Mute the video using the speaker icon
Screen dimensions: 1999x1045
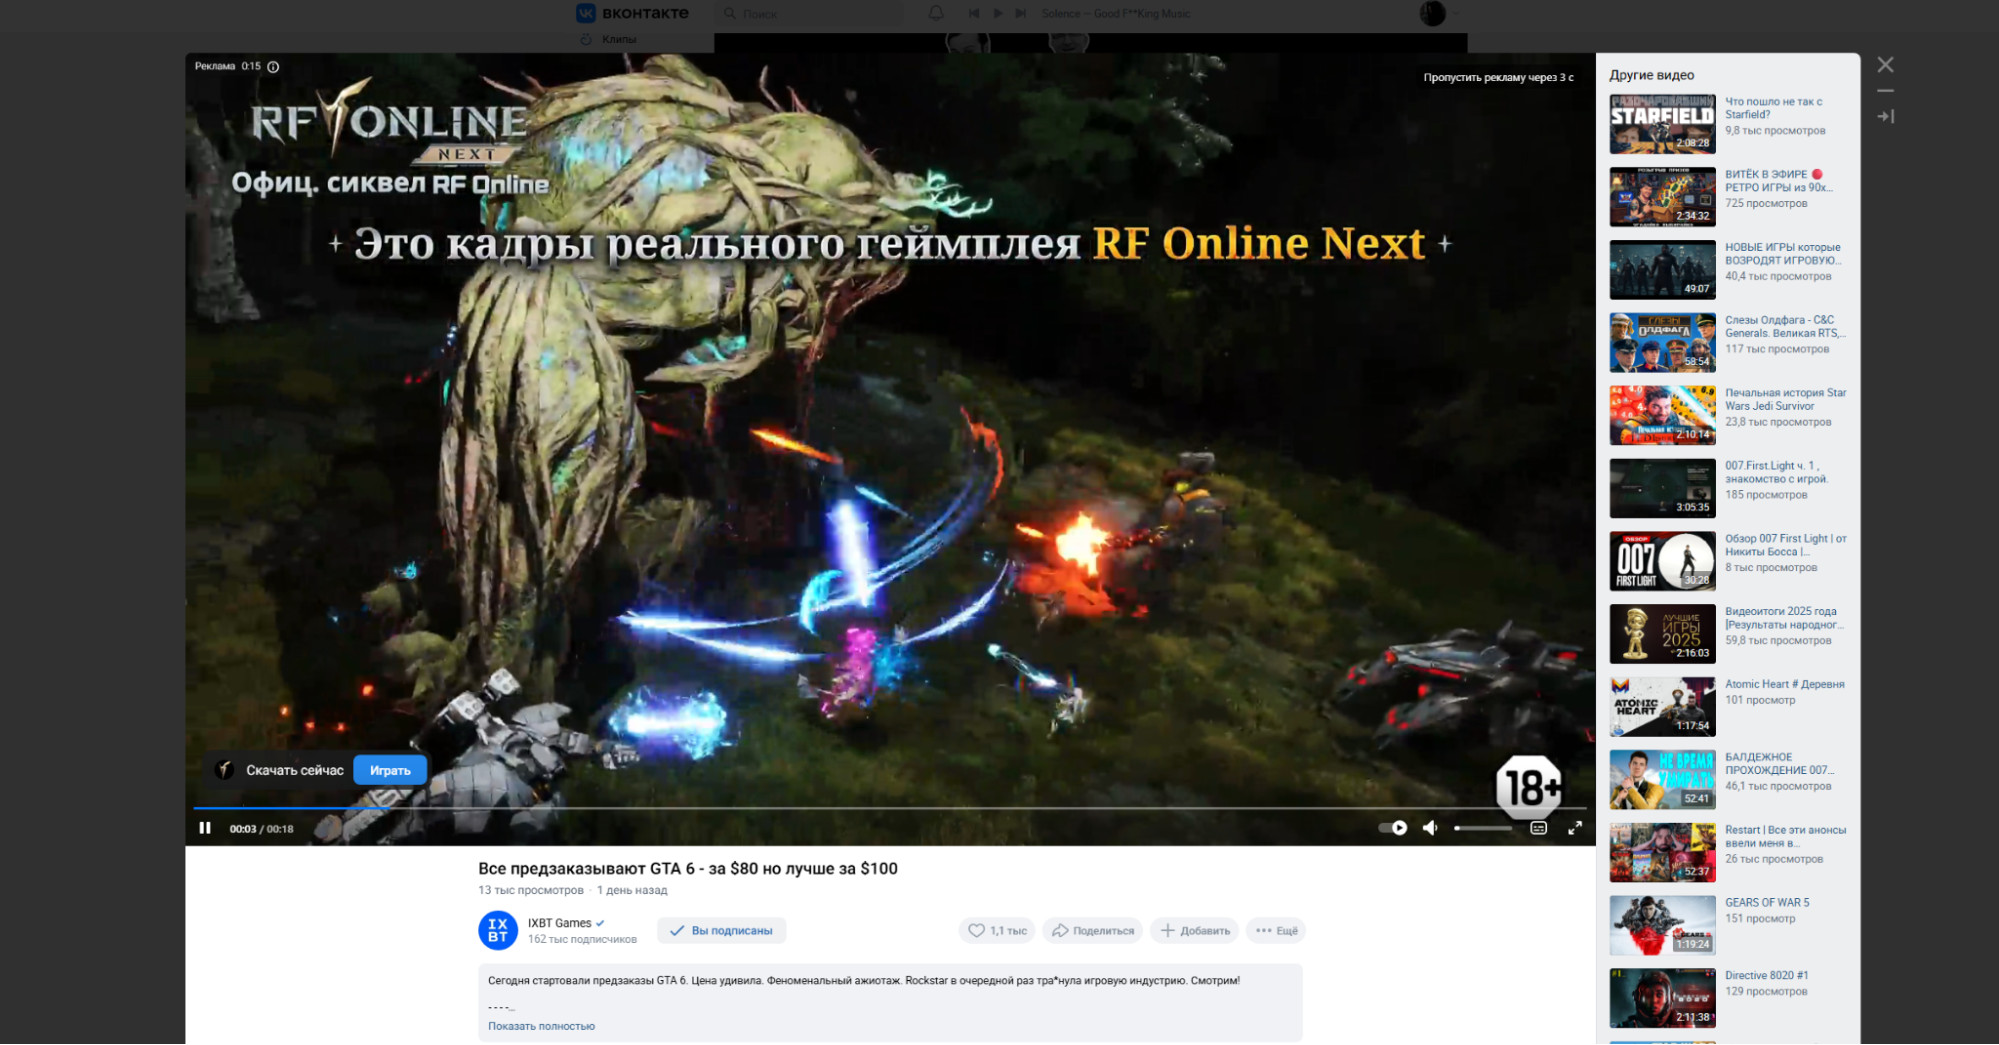[1430, 828]
